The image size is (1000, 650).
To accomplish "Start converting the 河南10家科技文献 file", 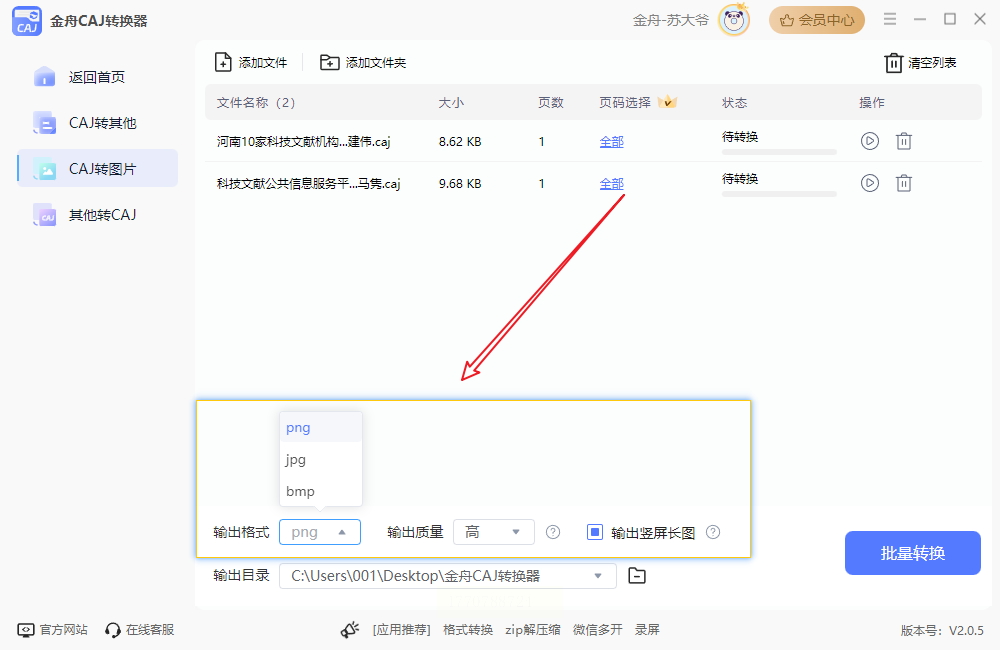I will [x=870, y=141].
